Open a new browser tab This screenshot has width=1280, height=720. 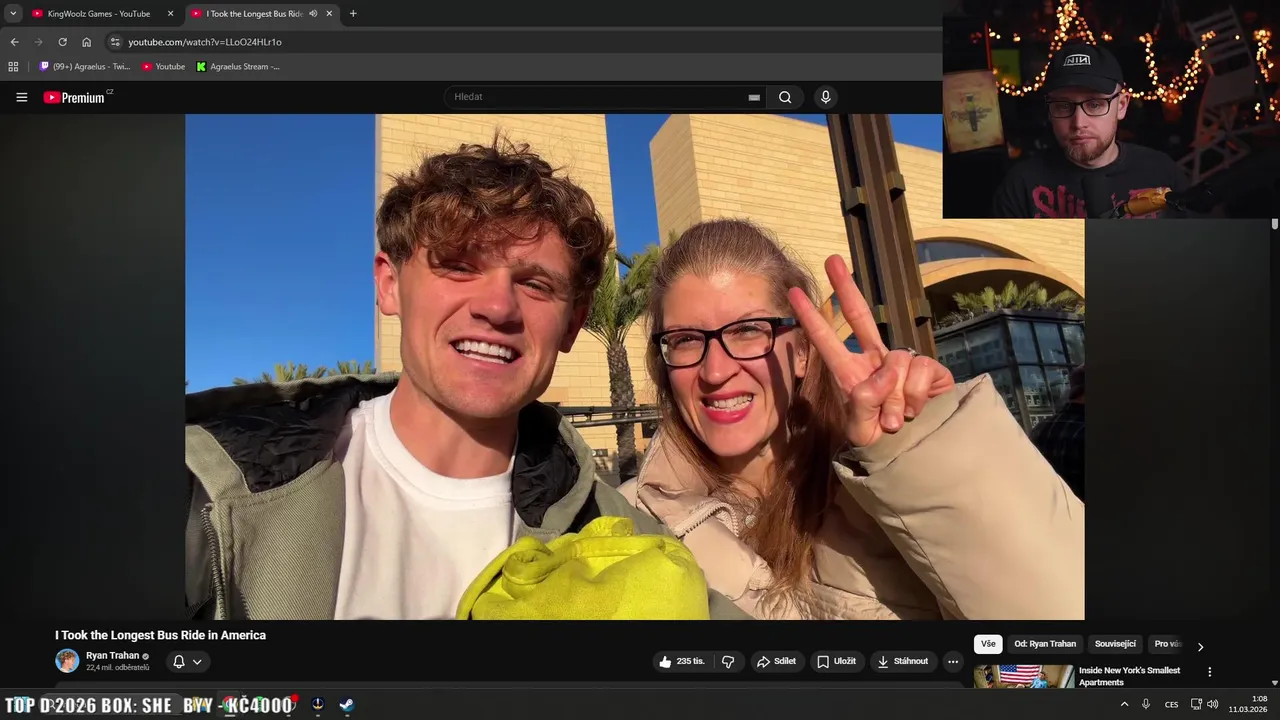pyautogui.click(x=353, y=14)
